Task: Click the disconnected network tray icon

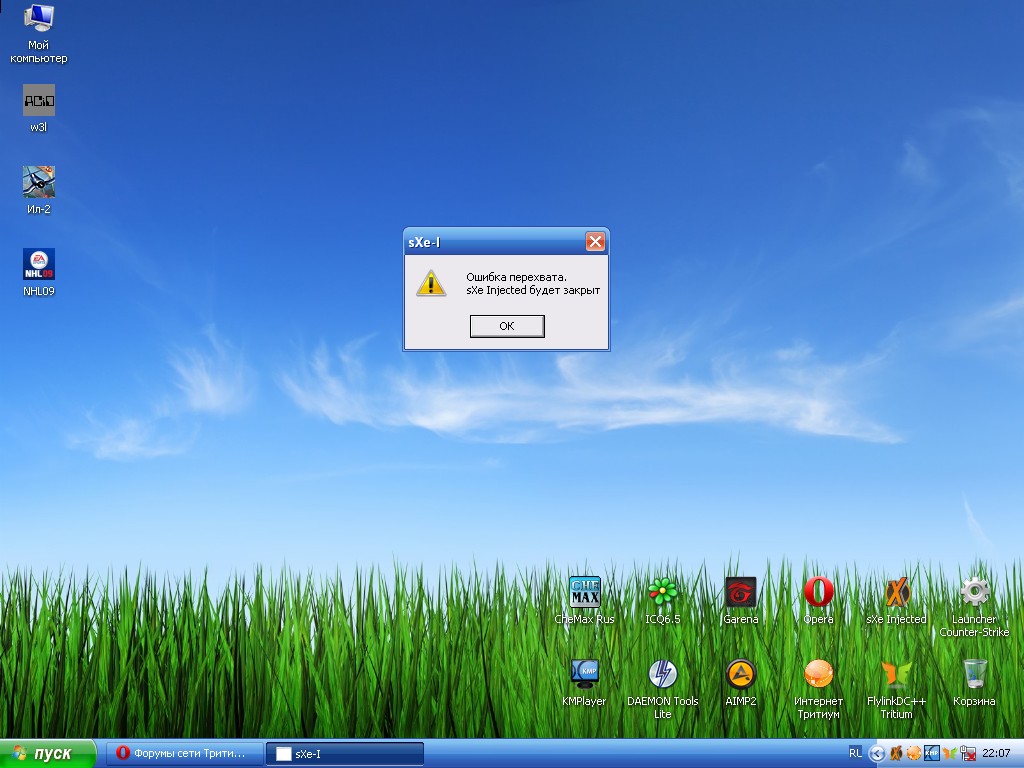Action: [968, 754]
